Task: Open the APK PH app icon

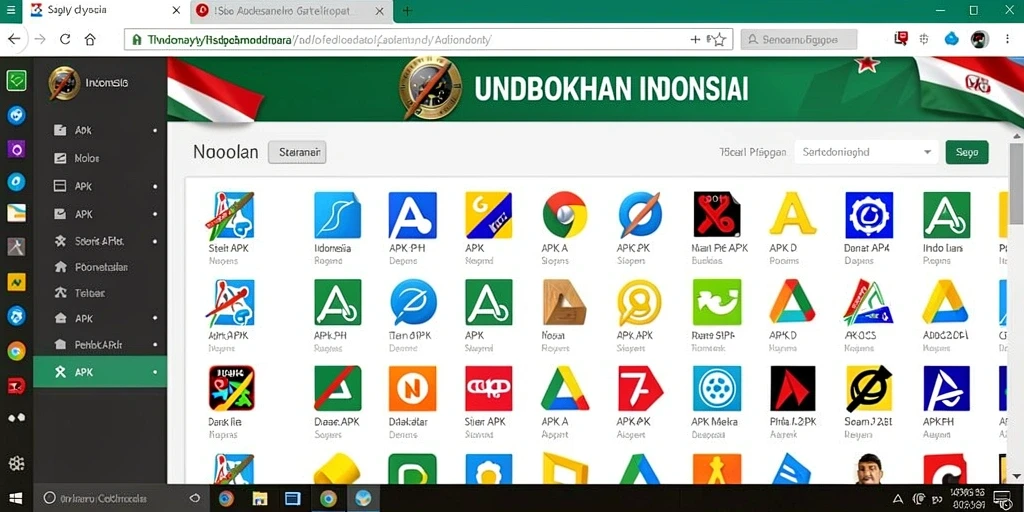Action: click(413, 215)
